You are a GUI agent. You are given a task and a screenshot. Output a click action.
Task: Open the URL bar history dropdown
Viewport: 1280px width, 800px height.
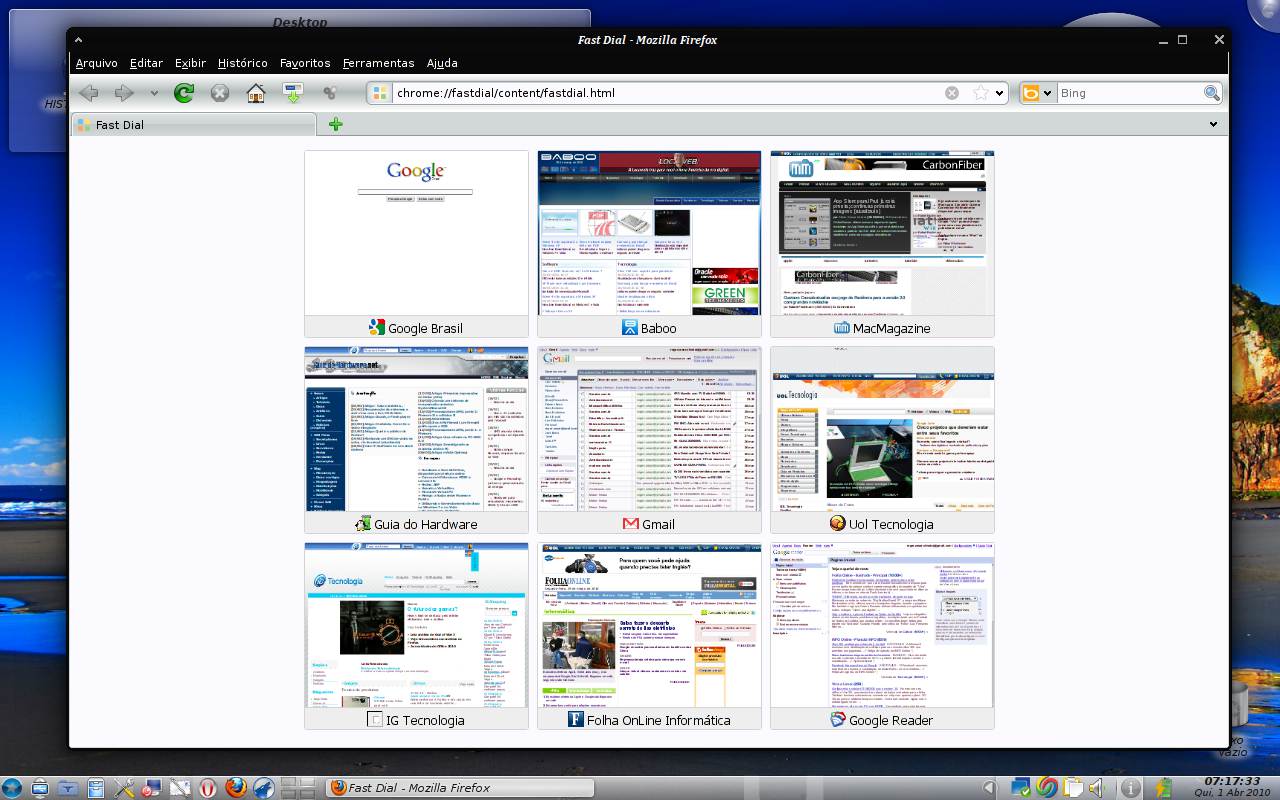click(x=999, y=93)
